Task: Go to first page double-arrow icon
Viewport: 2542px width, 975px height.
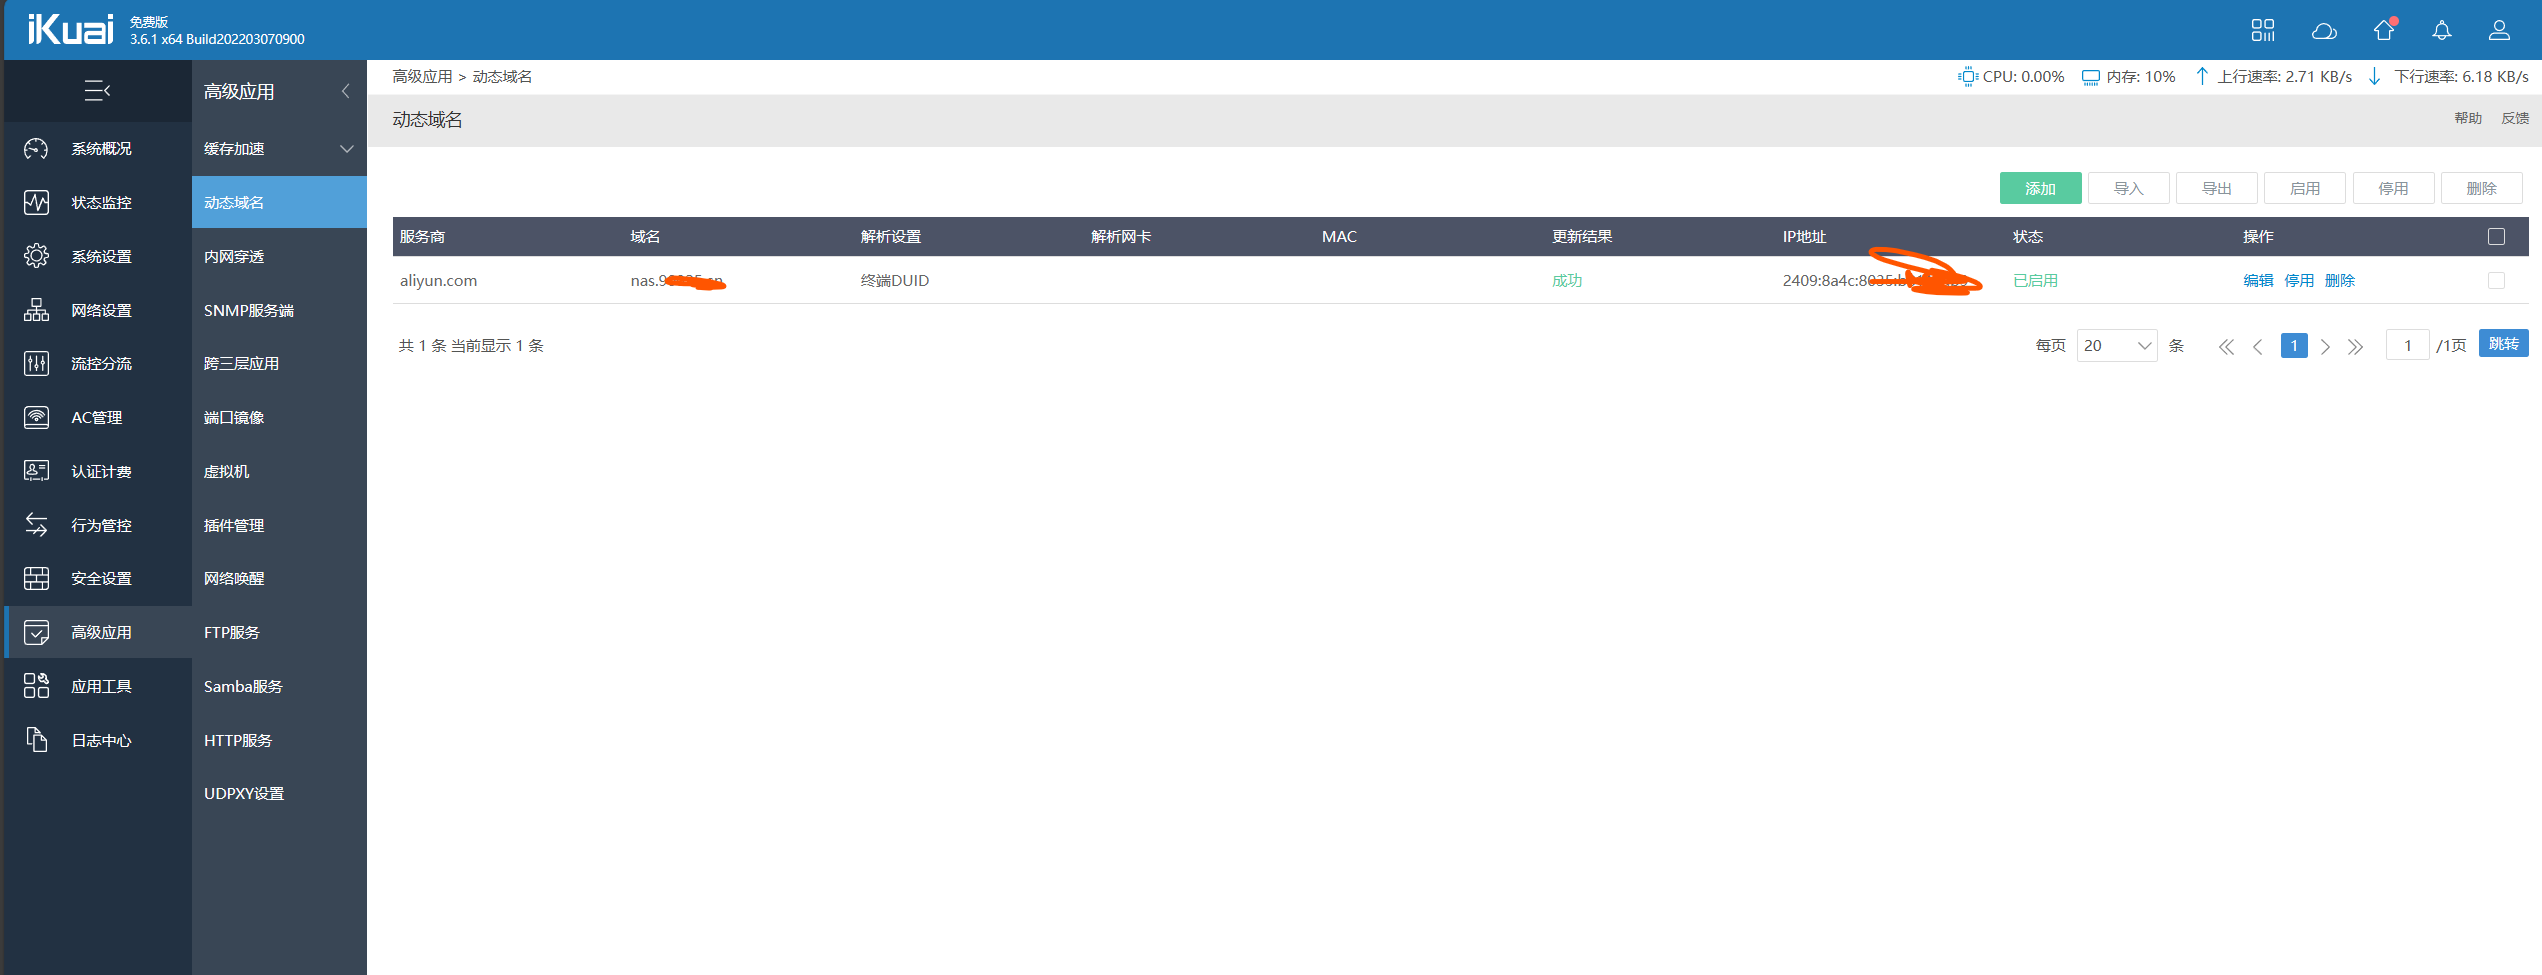Action: [x=2225, y=346]
